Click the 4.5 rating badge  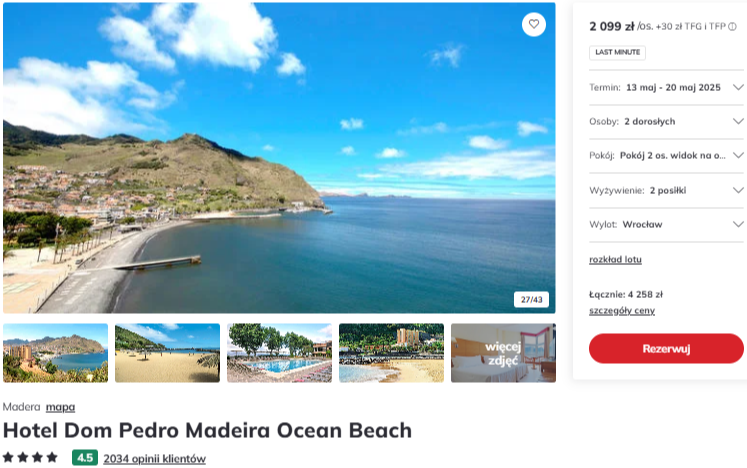coord(85,458)
